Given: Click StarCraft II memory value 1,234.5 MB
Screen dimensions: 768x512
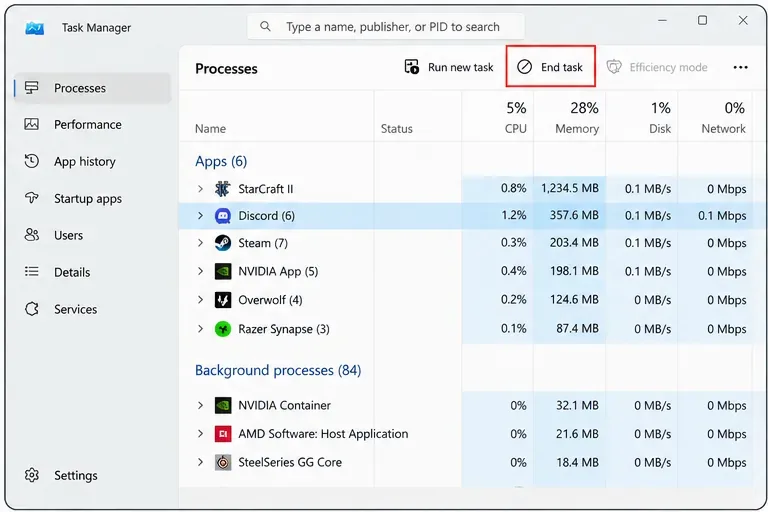Looking at the screenshot, I should pyautogui.click(x=570, y=189).
